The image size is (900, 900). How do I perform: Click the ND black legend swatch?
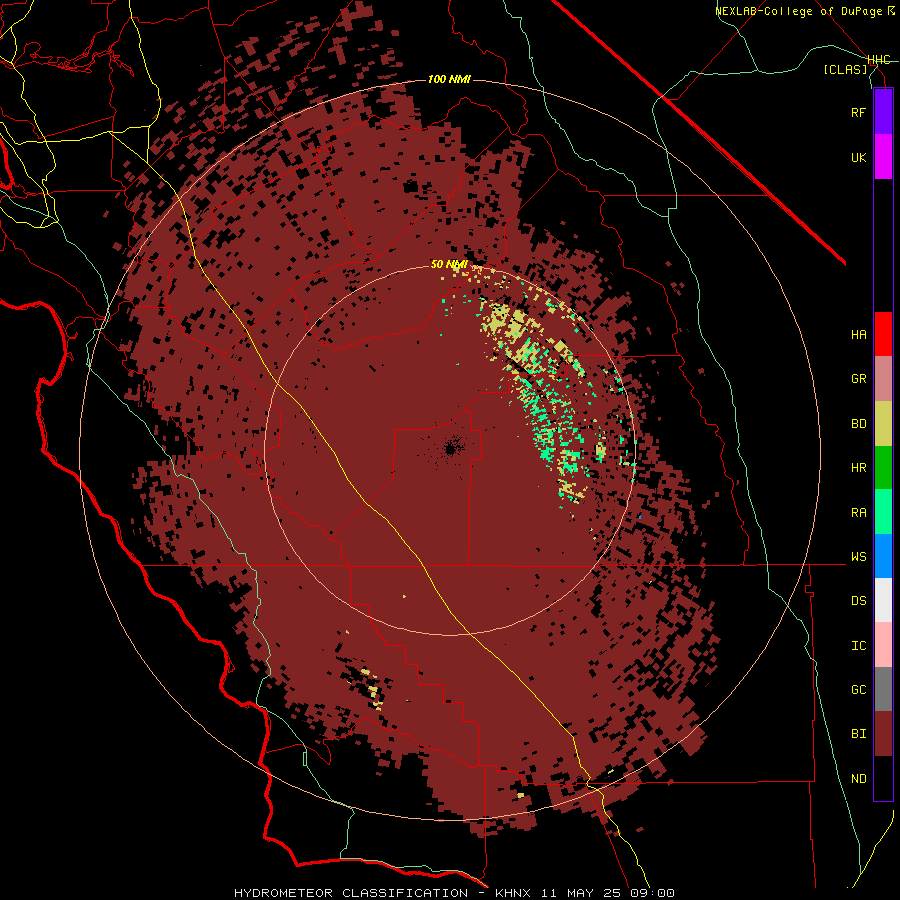click(x=883, y=778)
